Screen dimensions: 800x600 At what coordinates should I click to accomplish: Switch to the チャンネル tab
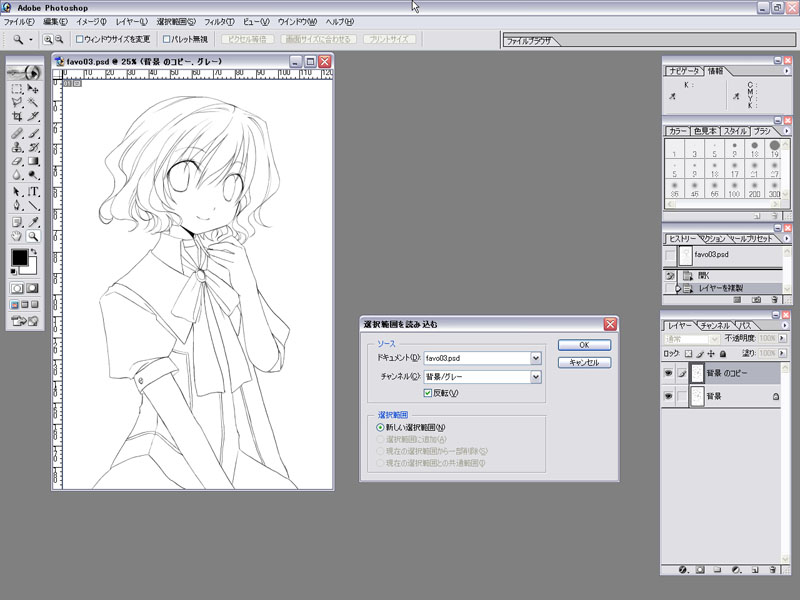coord(714,326)
